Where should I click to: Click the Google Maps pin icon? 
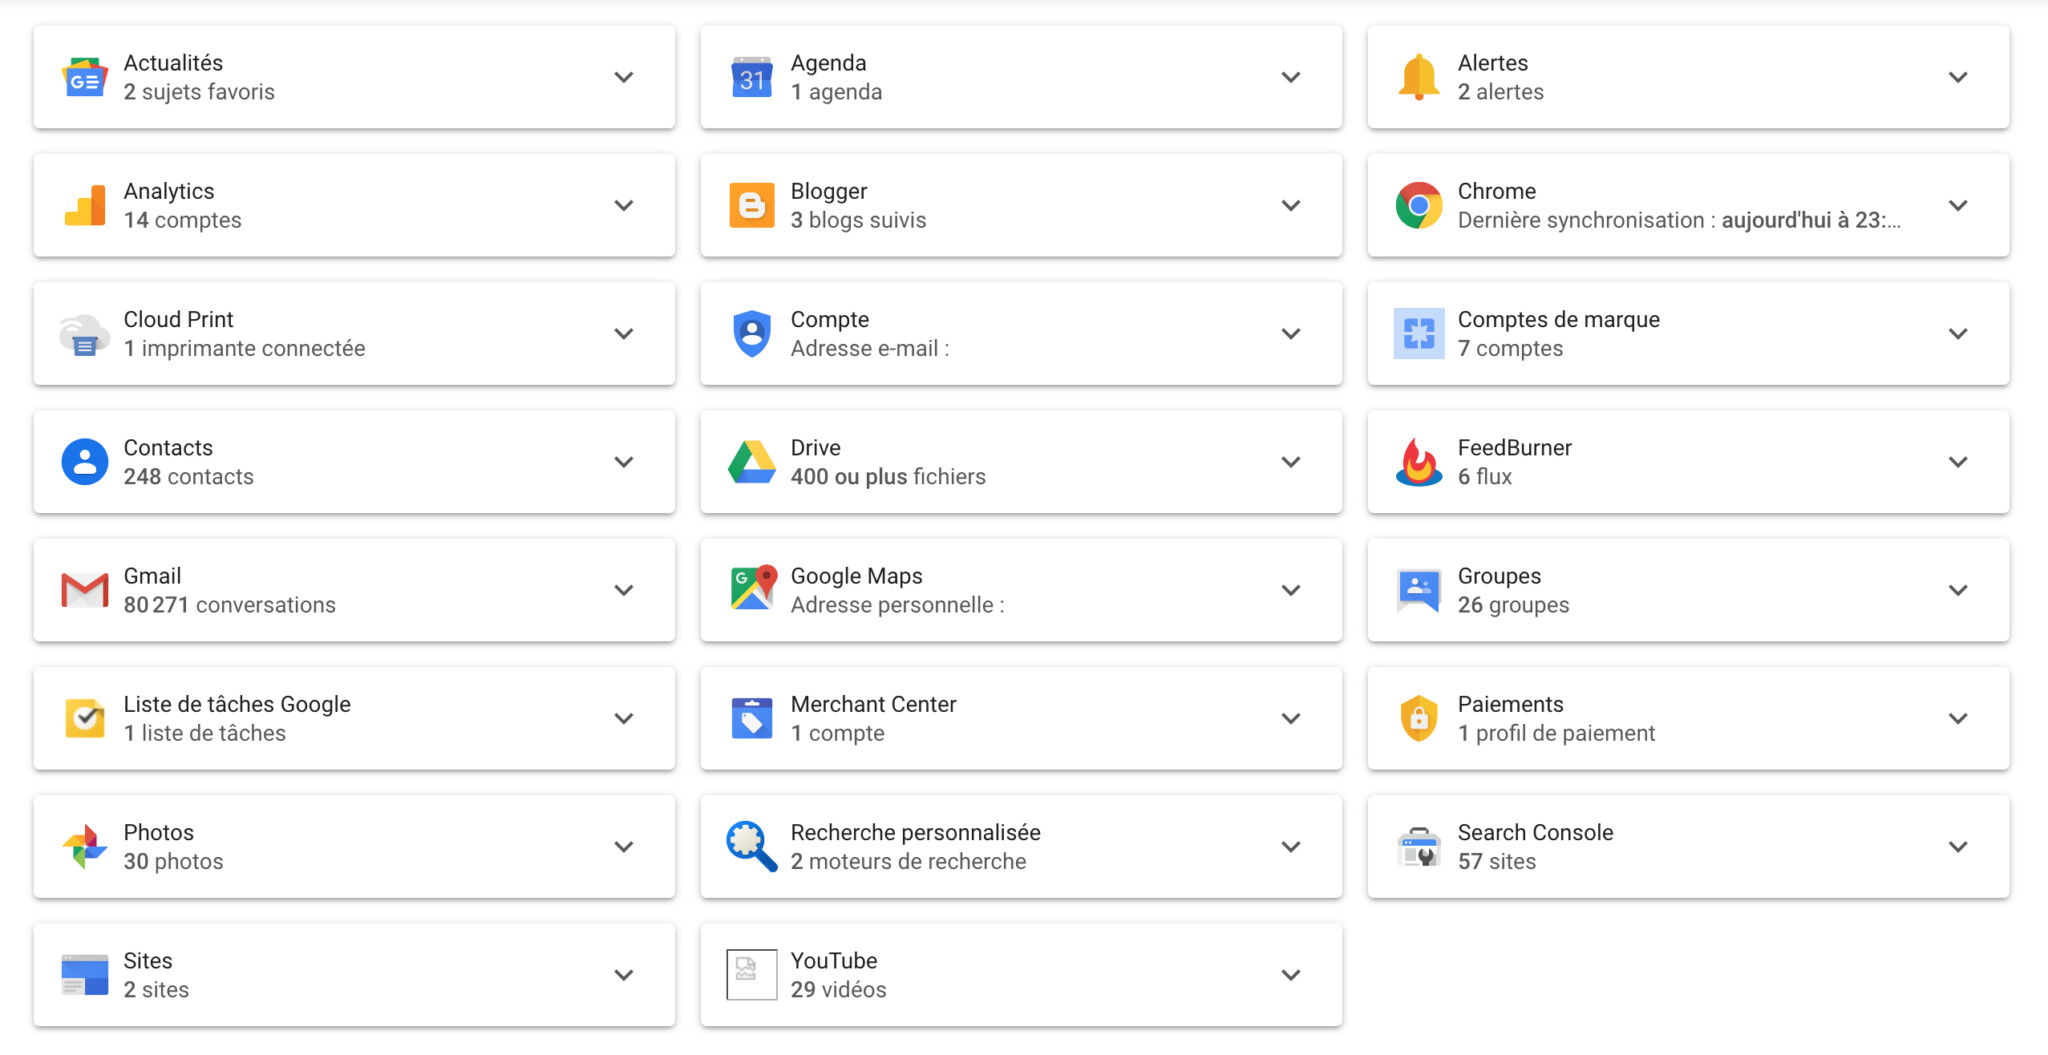751,588
